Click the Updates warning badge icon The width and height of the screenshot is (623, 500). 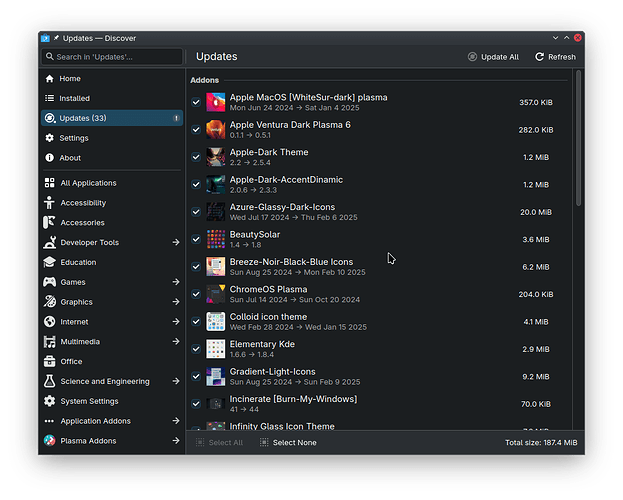tap(176, 118)
